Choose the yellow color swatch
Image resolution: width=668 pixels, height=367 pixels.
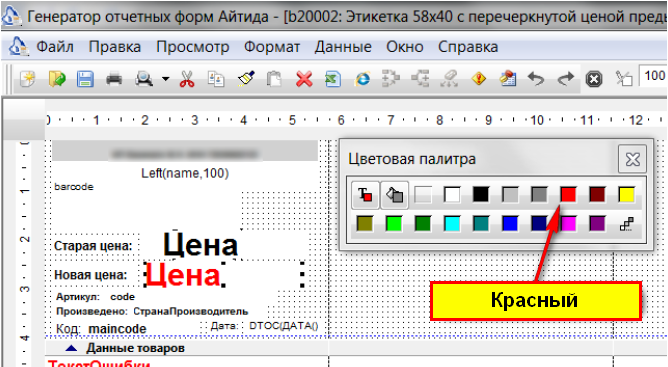click(626, 195)
